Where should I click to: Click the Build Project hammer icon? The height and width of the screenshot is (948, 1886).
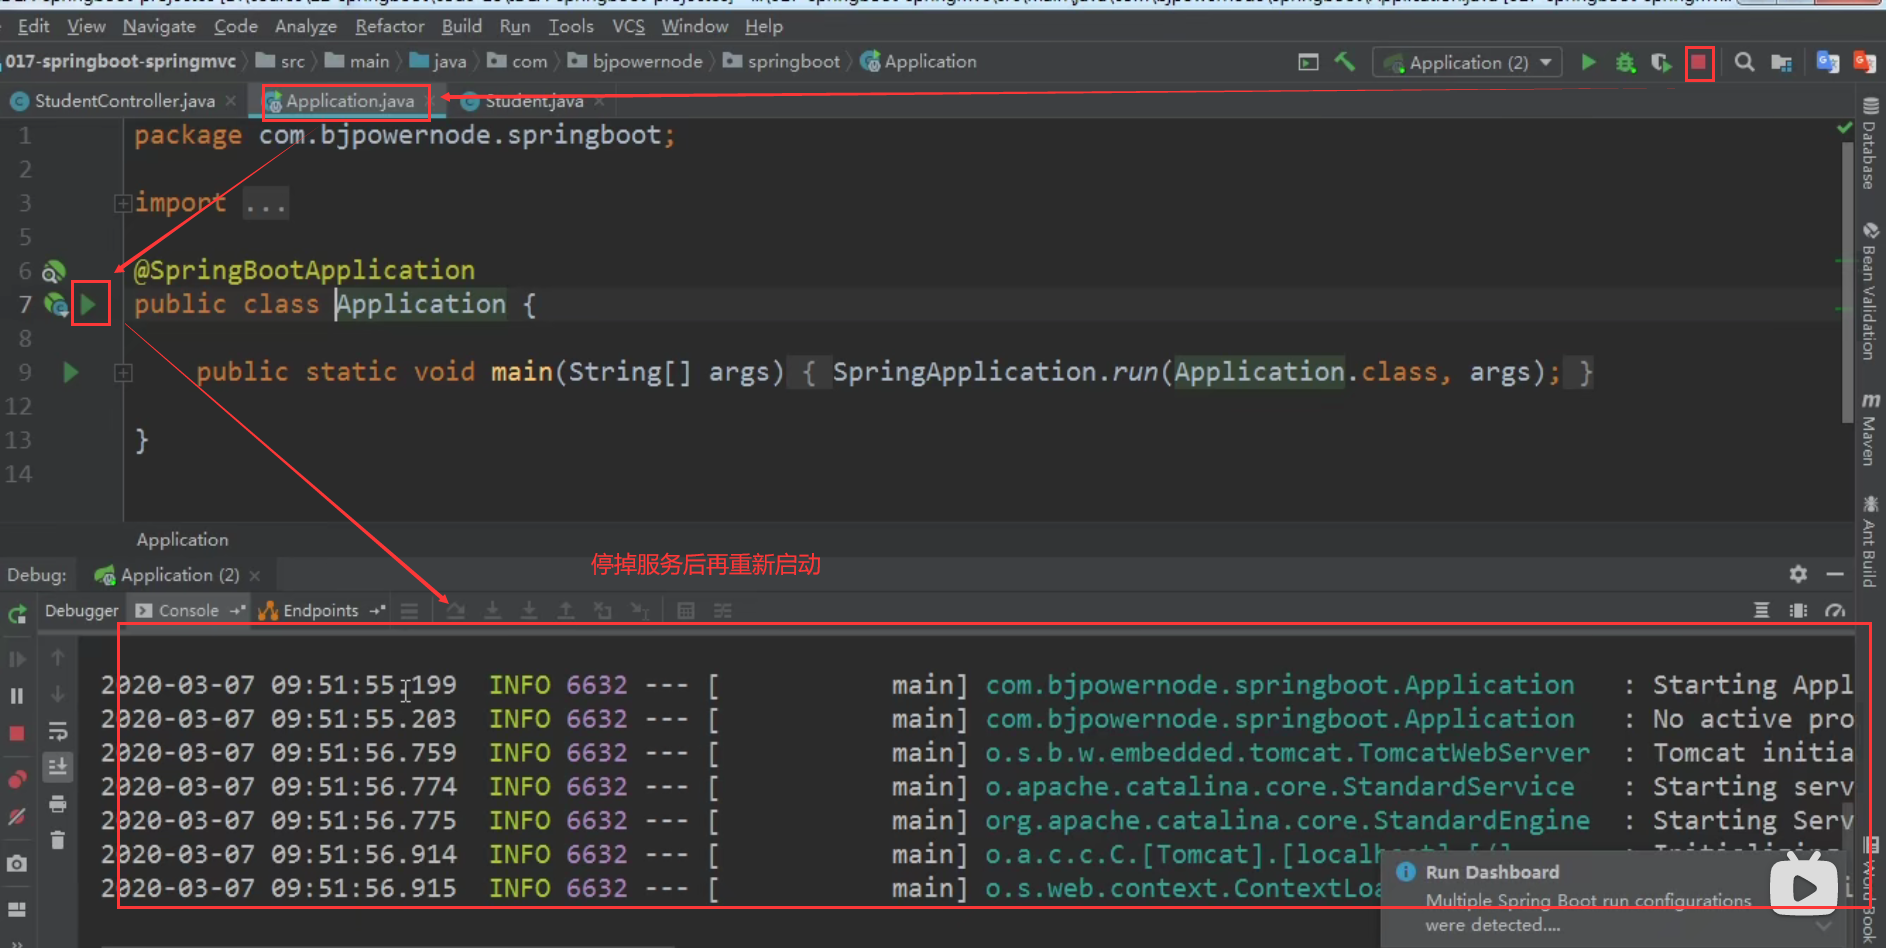coord(1345,62)
